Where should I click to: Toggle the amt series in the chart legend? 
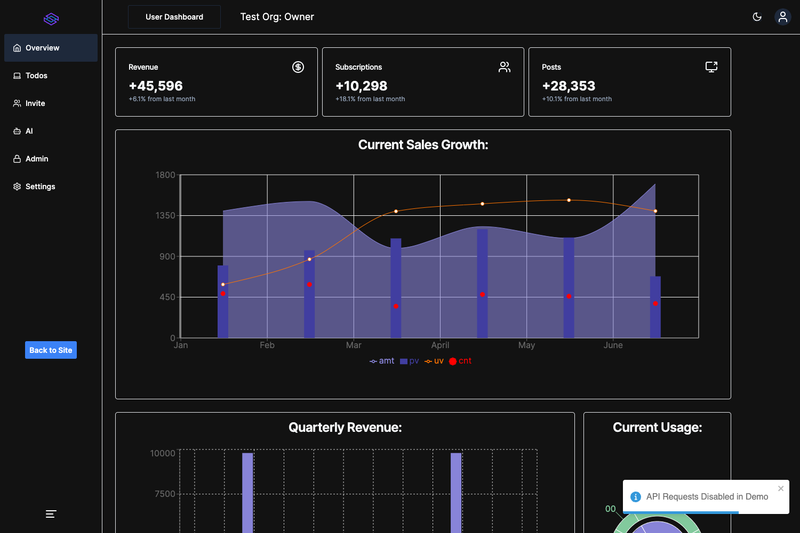click(382, 361)
